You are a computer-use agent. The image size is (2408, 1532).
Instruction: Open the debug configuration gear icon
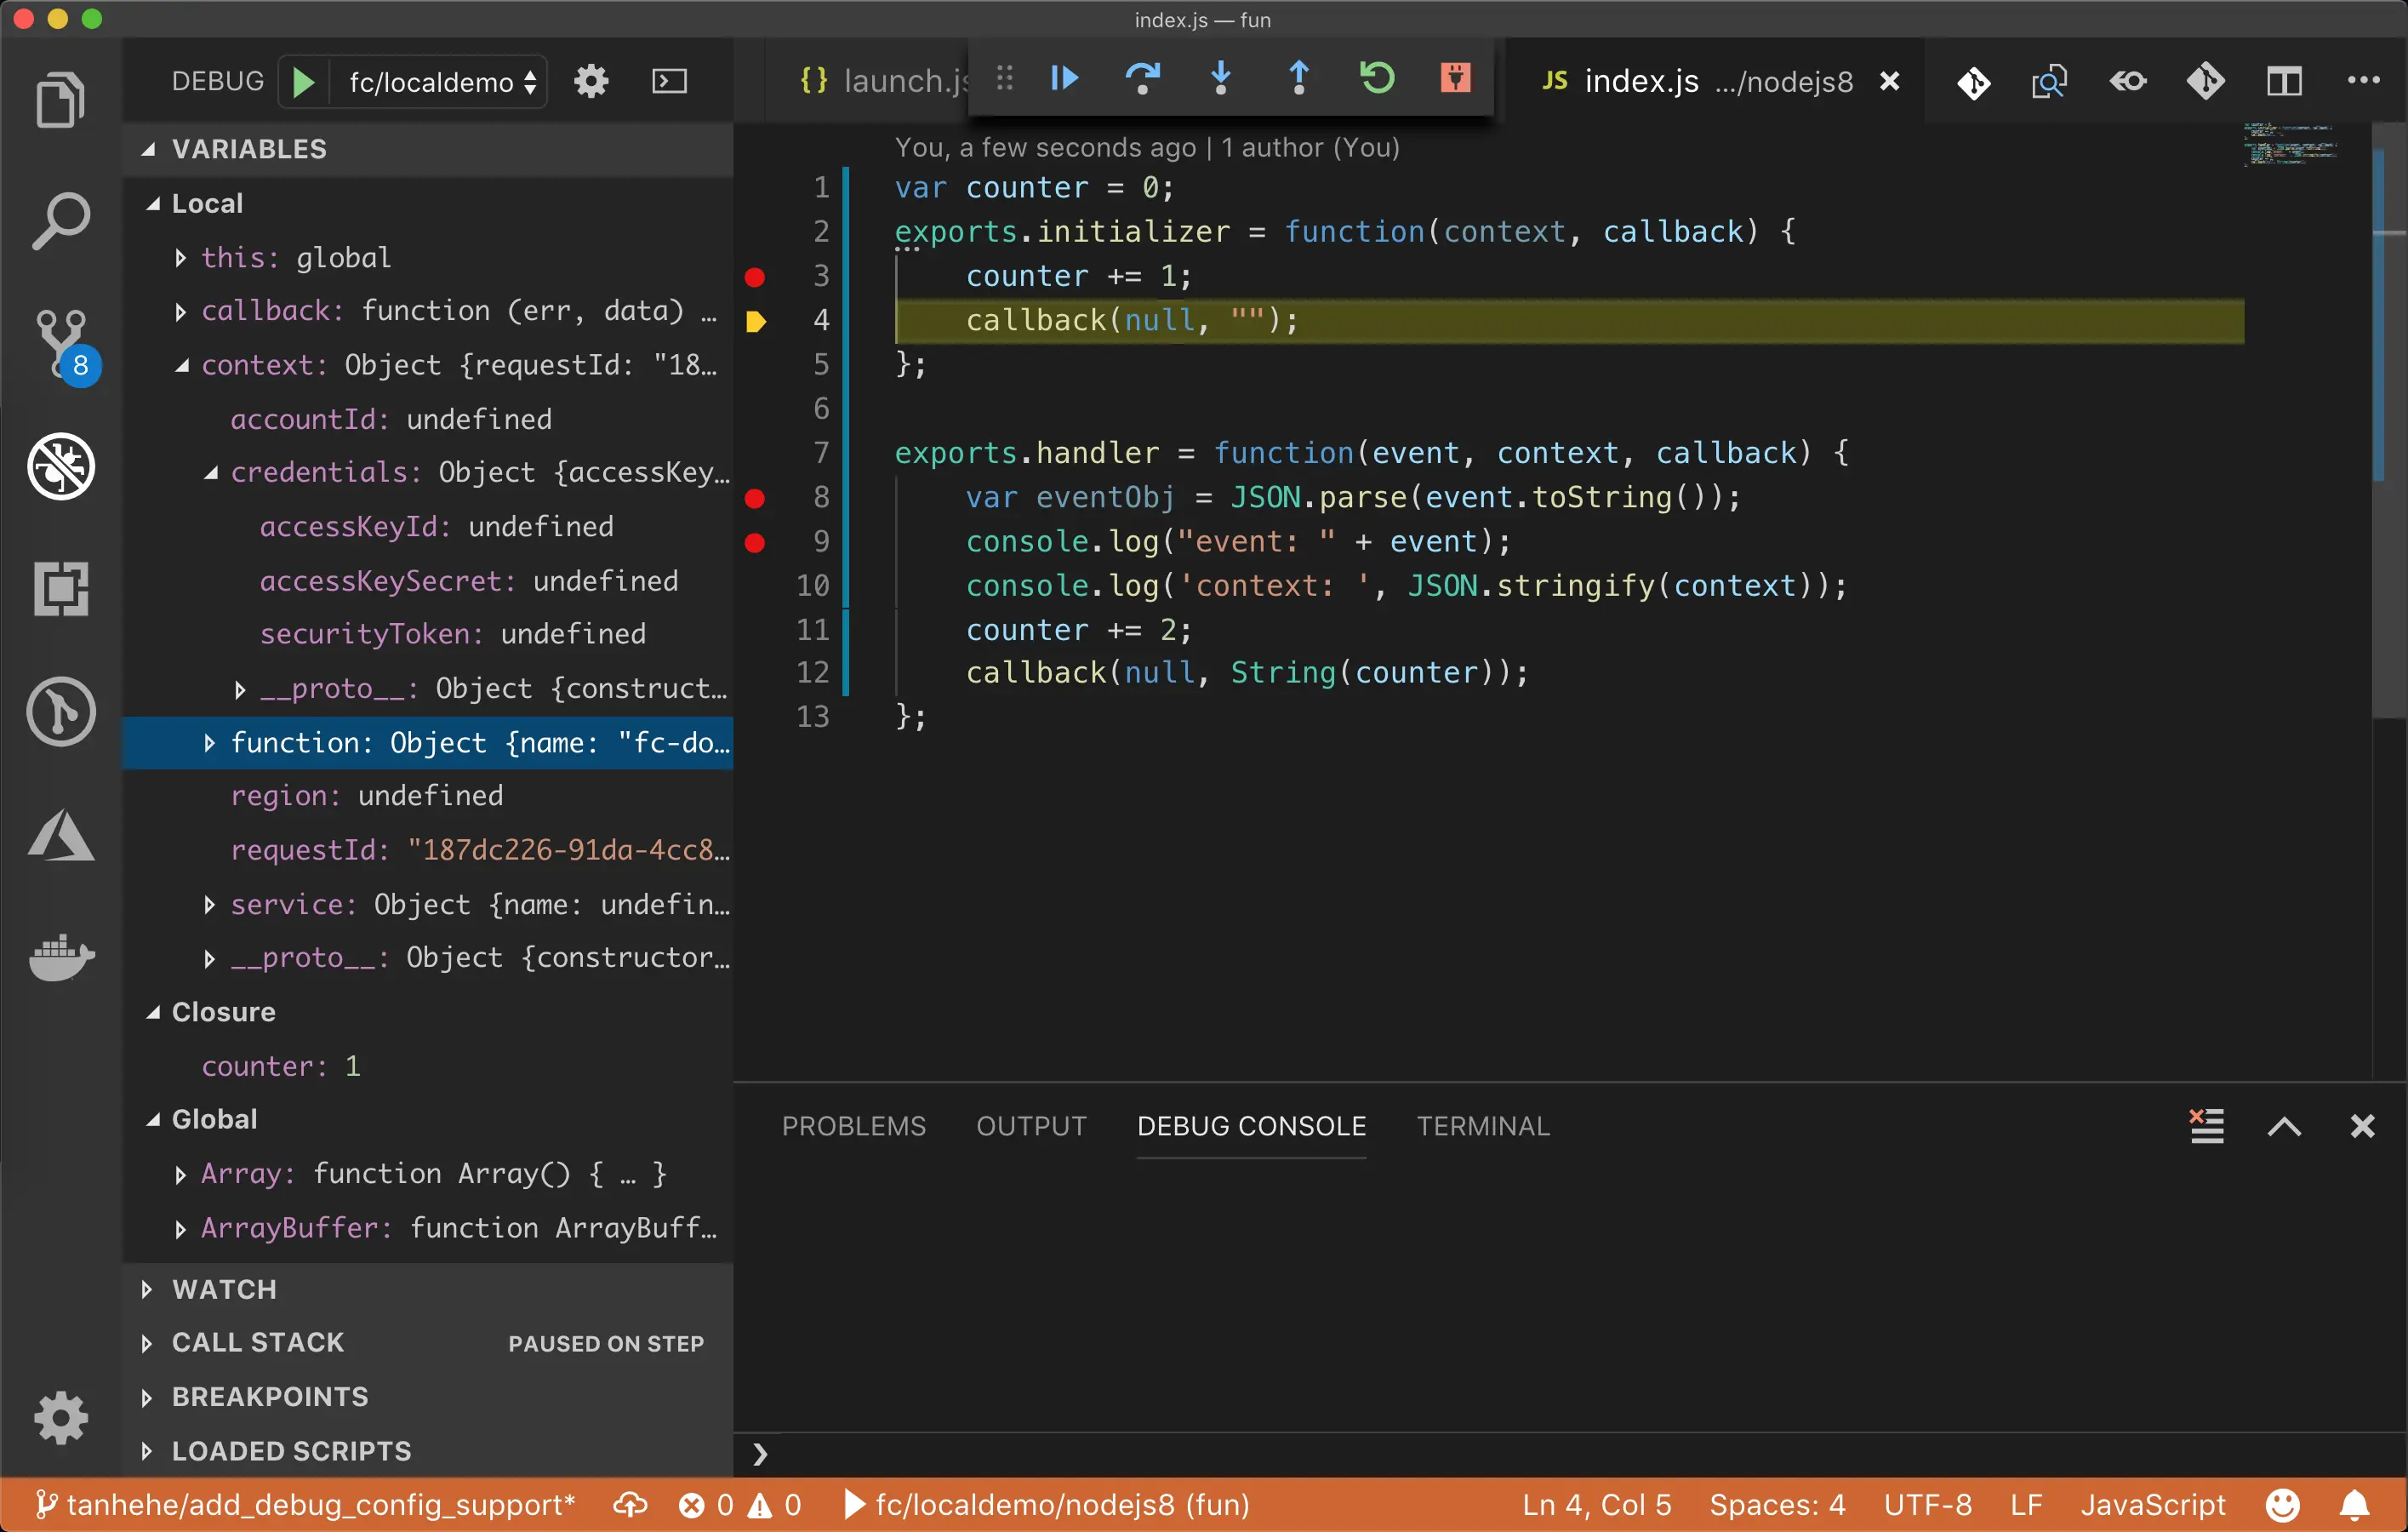pyautogui.click(x=591, y=81)
